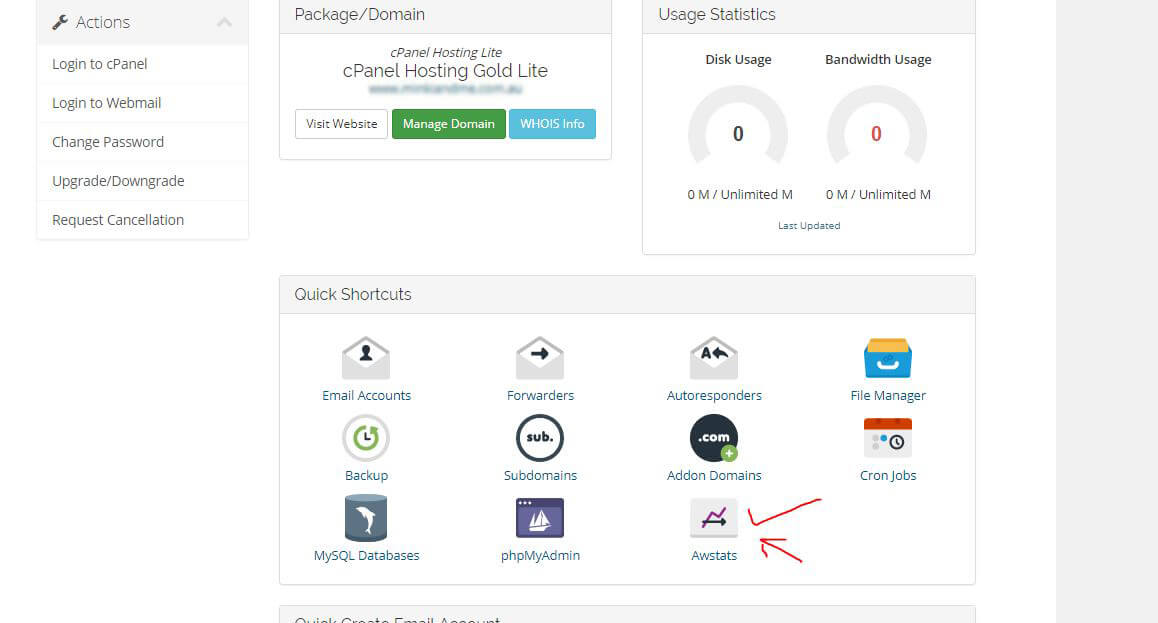
Task: Click the 'cPanel Hosting Gold Lite' title
Action: click(445, 71)
